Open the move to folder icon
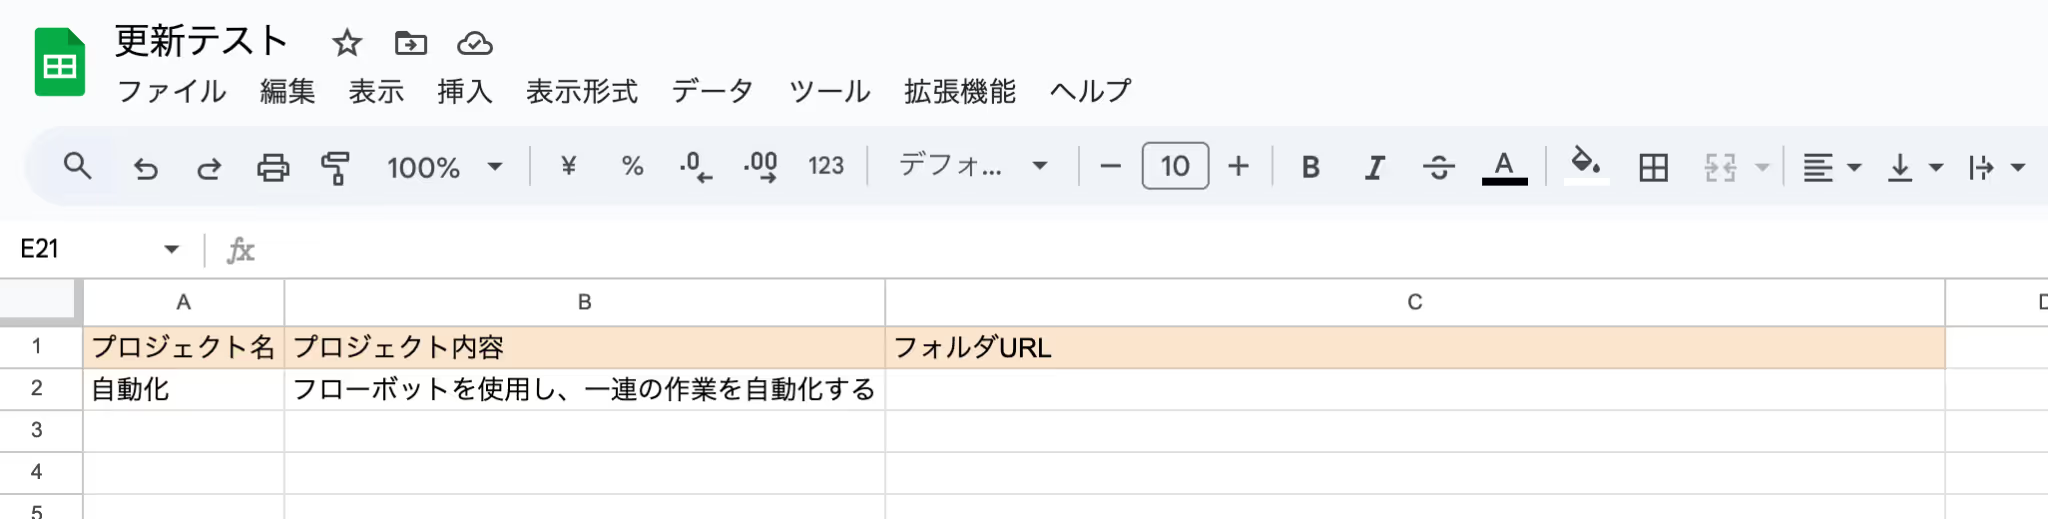This screenshot has height=519, width=2048. tap(411, 43)
